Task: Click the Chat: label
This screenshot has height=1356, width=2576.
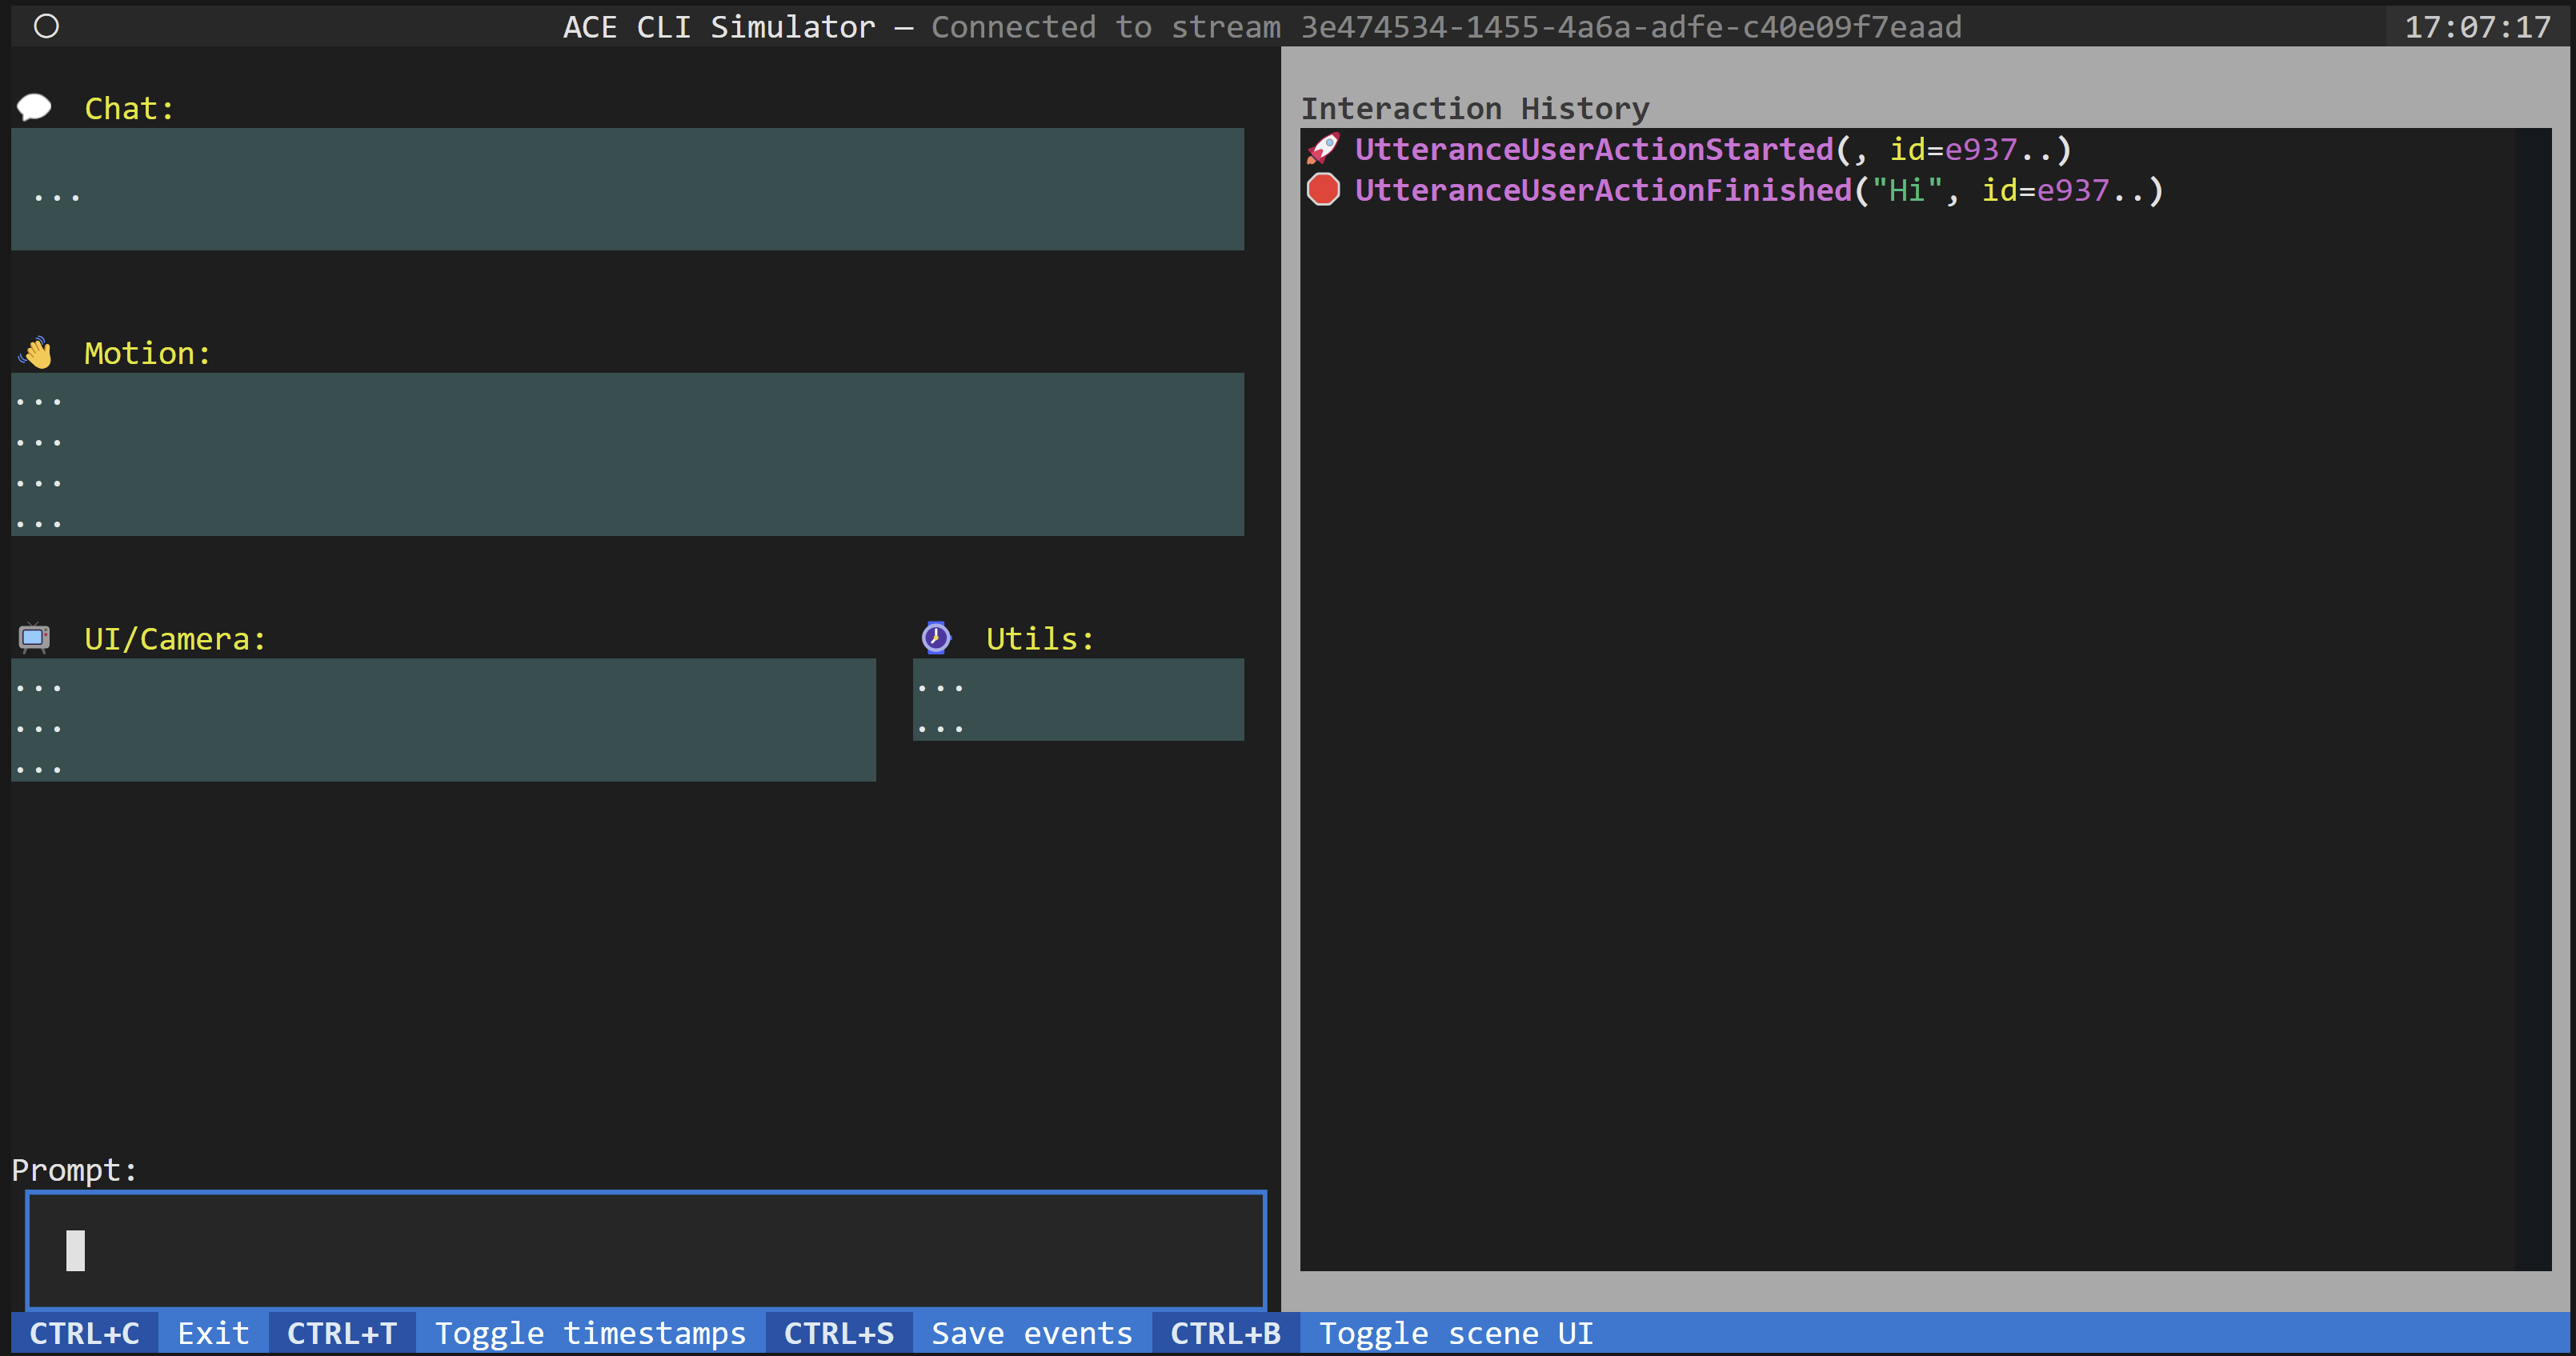Action: click(x=129, y=108)
